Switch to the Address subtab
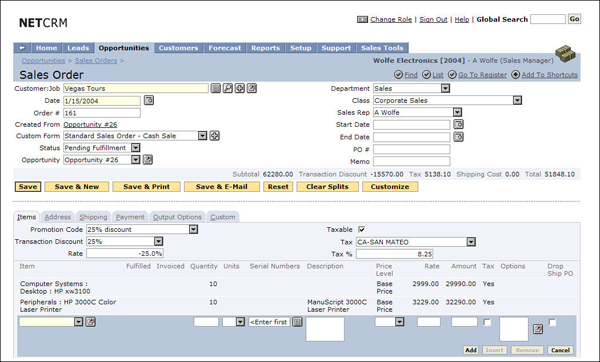 pos(57,217)
